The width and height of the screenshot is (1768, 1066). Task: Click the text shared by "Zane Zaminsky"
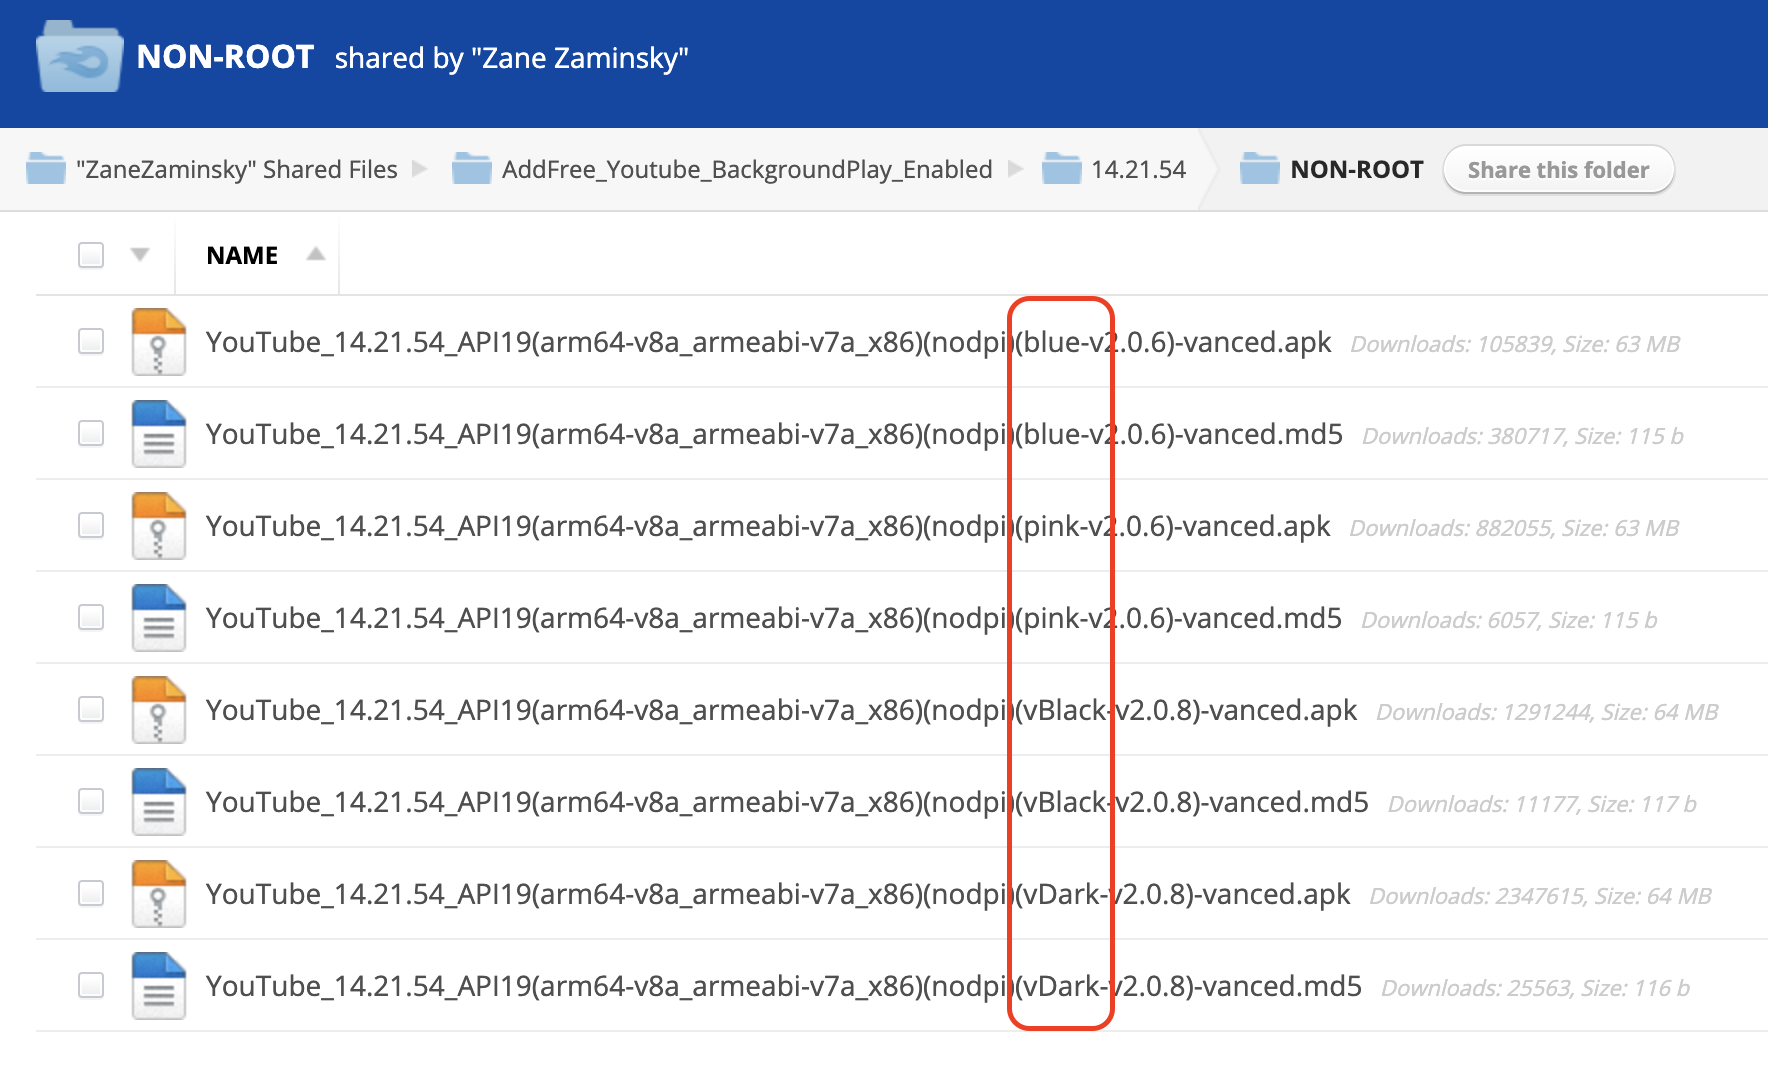click(x=511, y=58)
